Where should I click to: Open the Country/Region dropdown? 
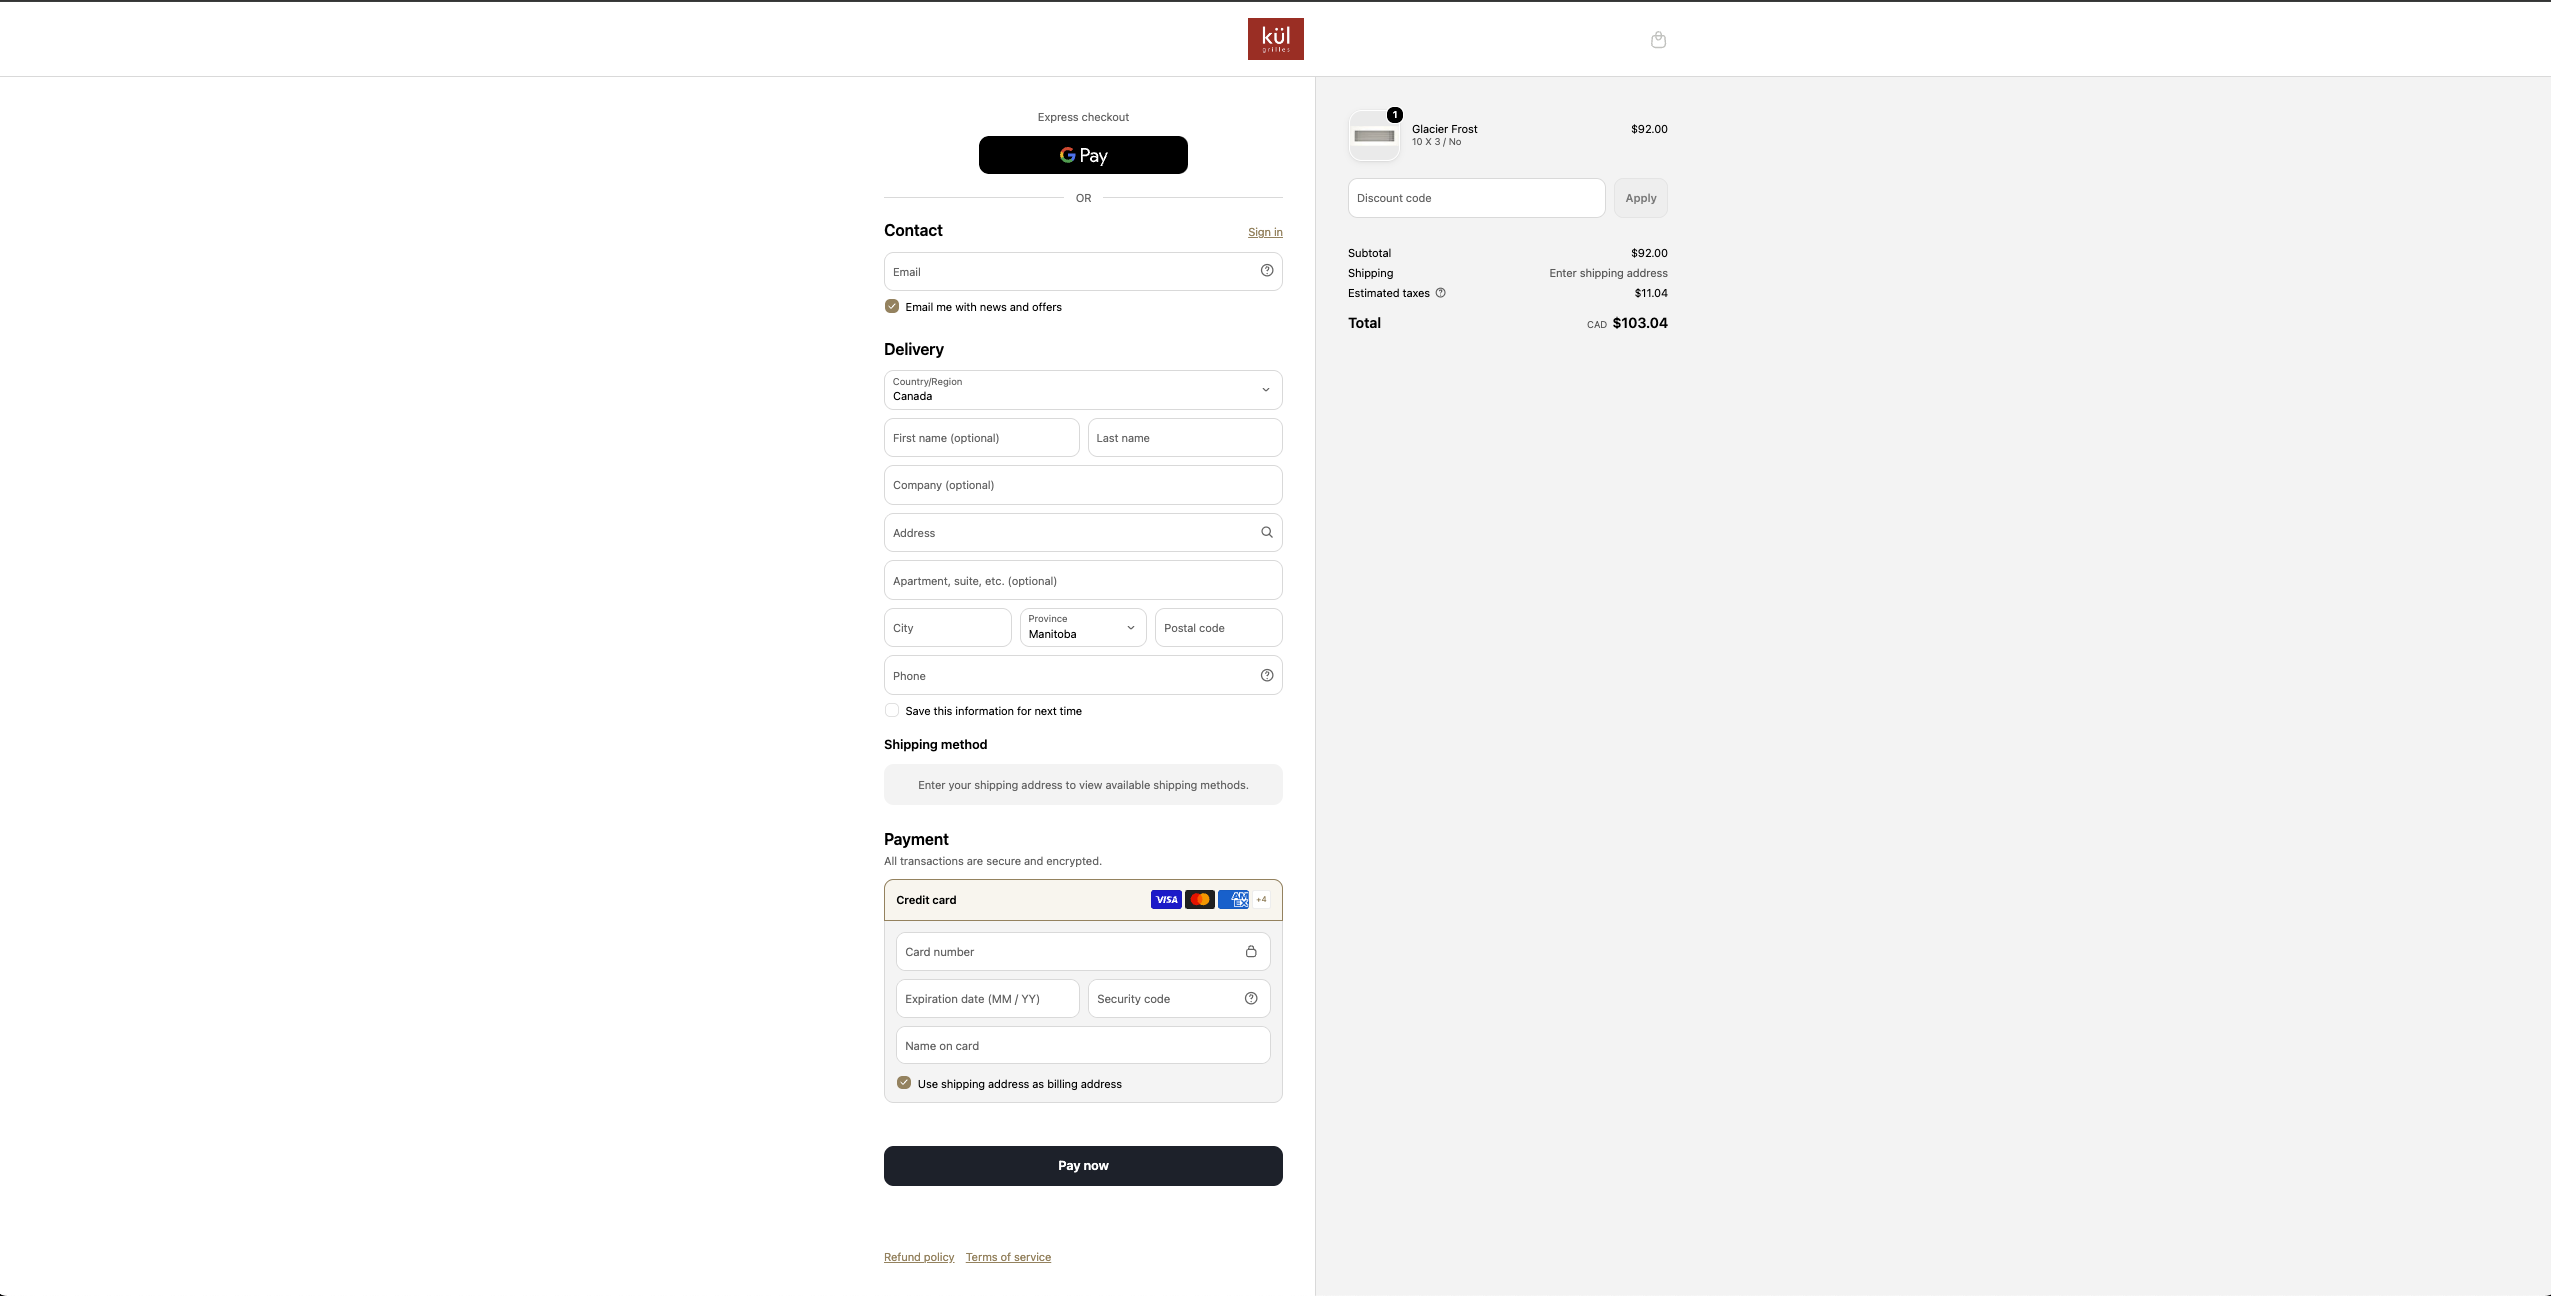click(x=1083, y=390)
